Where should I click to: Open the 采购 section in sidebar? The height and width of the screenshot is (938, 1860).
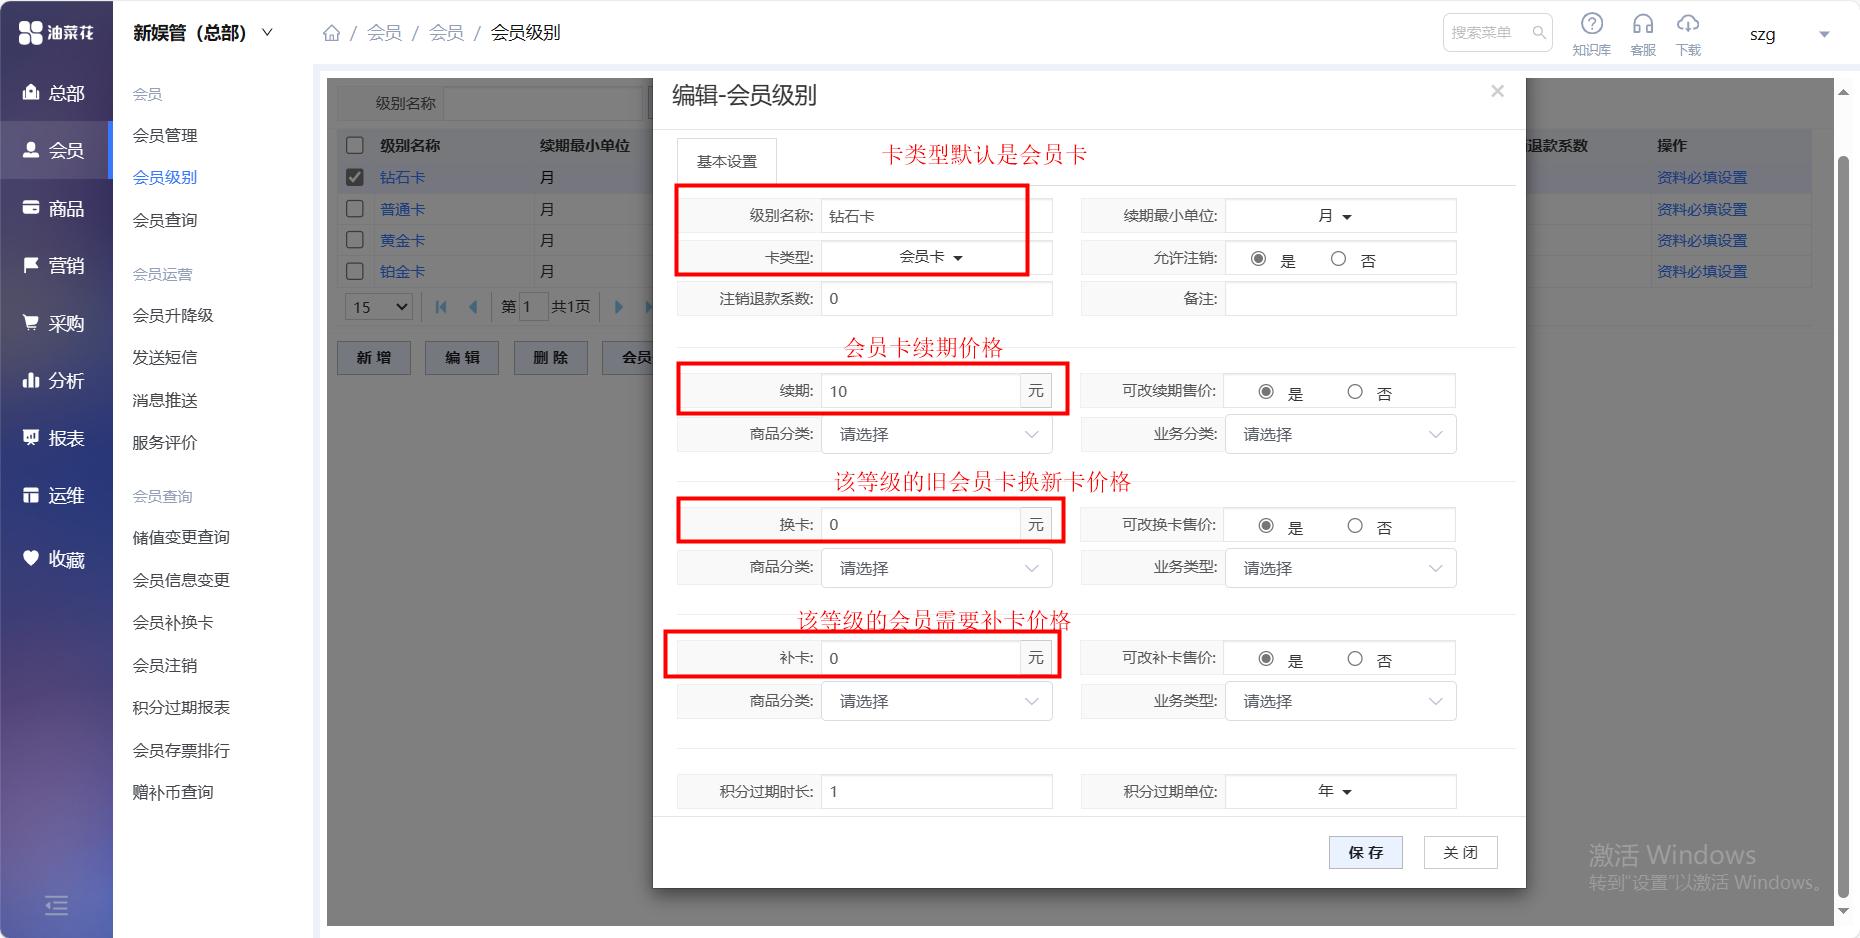click(55, 323)
